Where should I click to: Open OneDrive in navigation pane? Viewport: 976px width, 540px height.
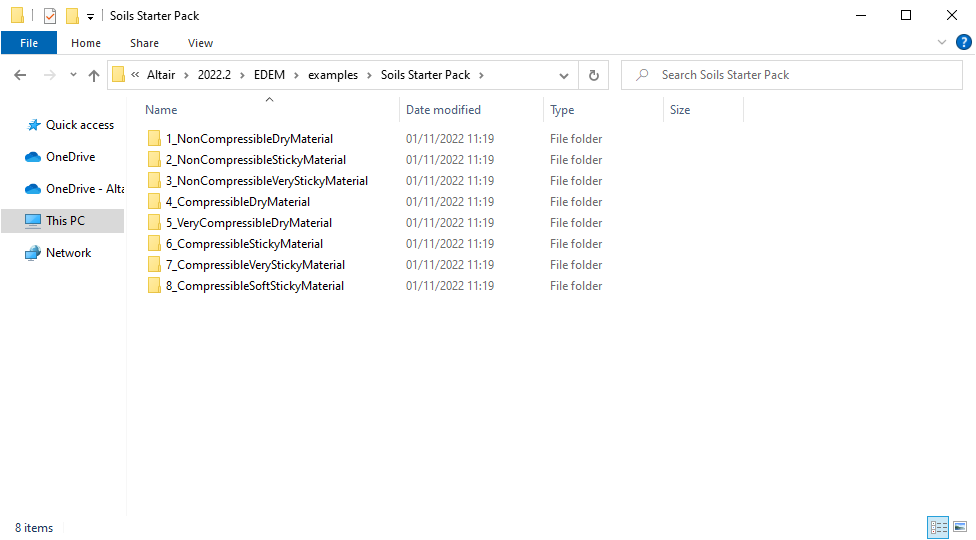[60, 157]
